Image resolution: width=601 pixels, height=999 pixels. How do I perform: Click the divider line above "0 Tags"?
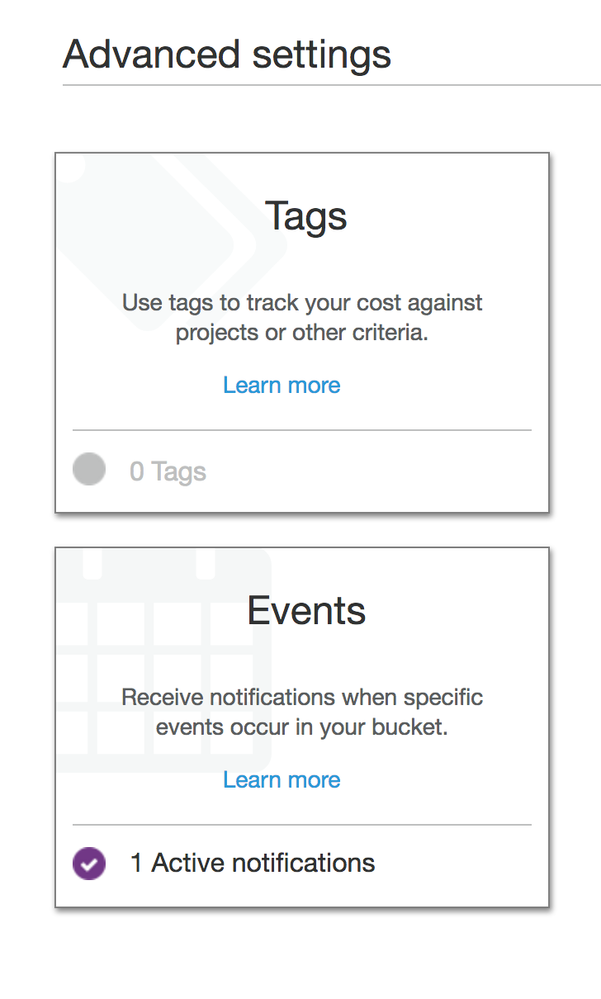point(302,430)
